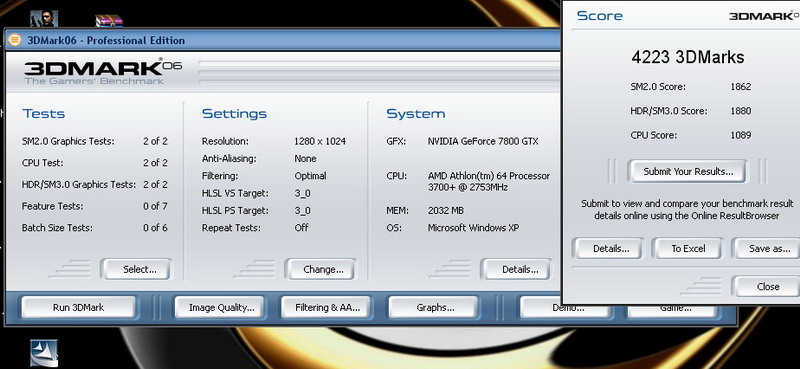The height and width of the screenshot is (369, 800).
Task: Click Submit Your Results button
Action: [x=688, y=171]
